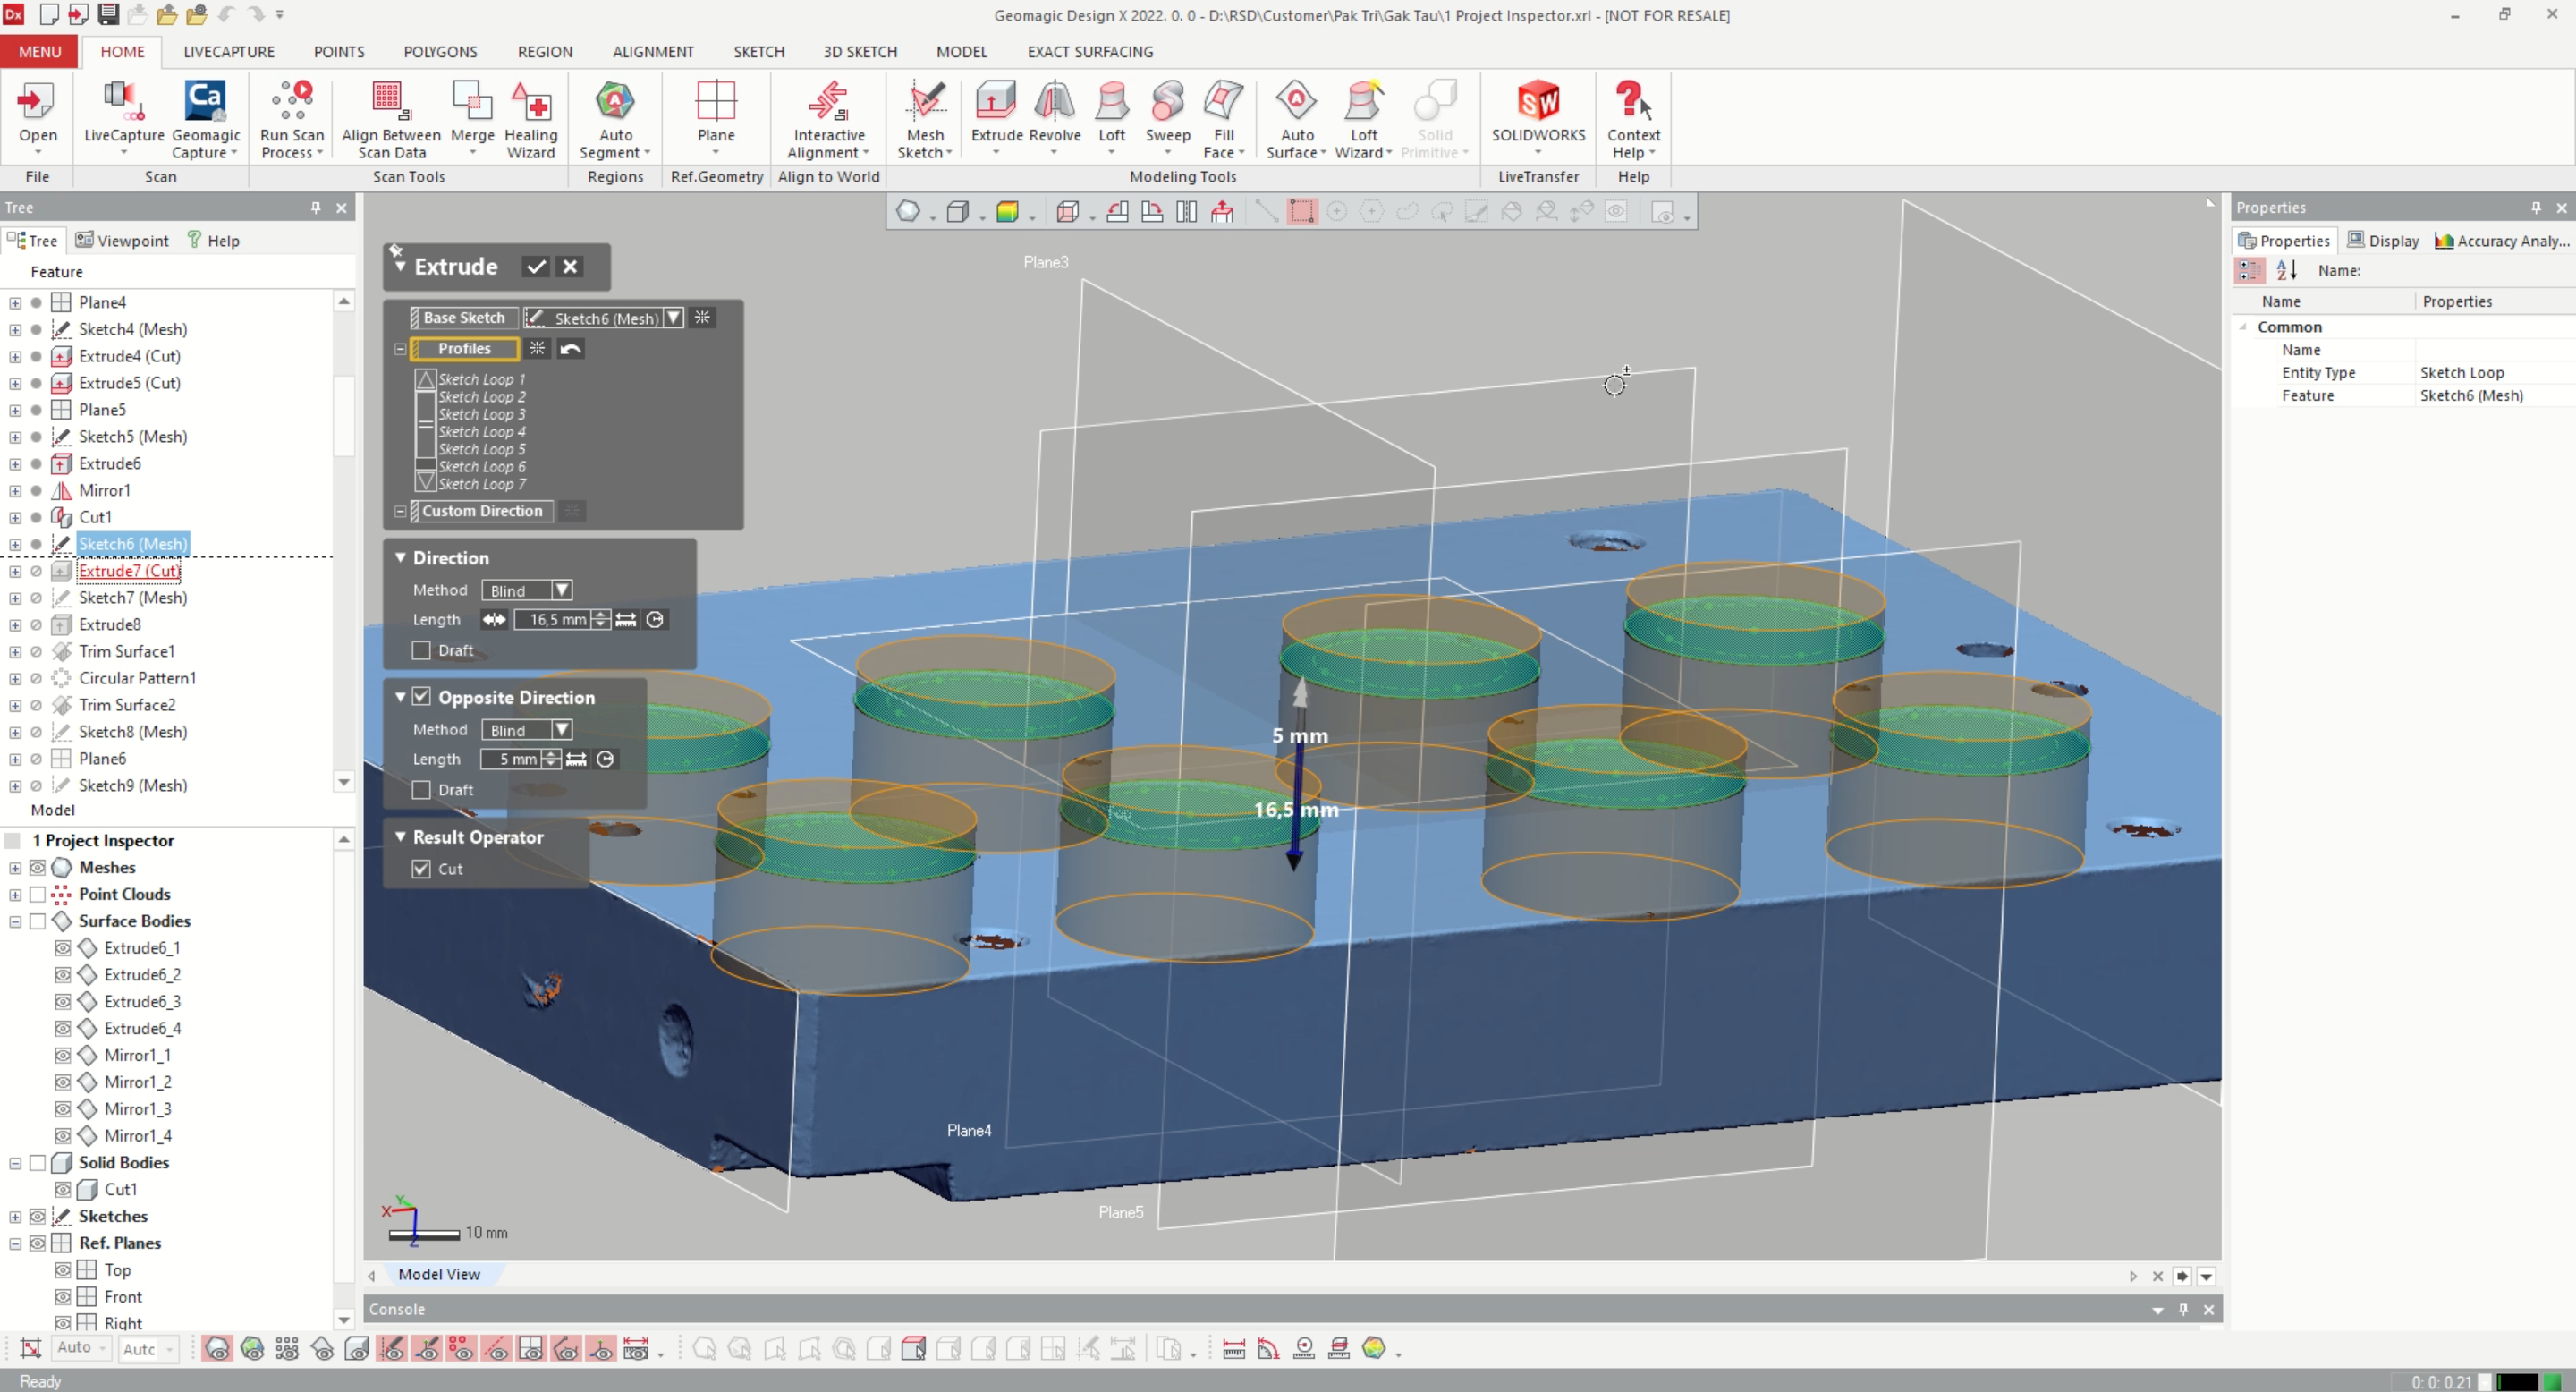Collapse the Surface Bodies node
Image resolution: width=2576 pixels, height=1392 pixels.
point(15,922)
